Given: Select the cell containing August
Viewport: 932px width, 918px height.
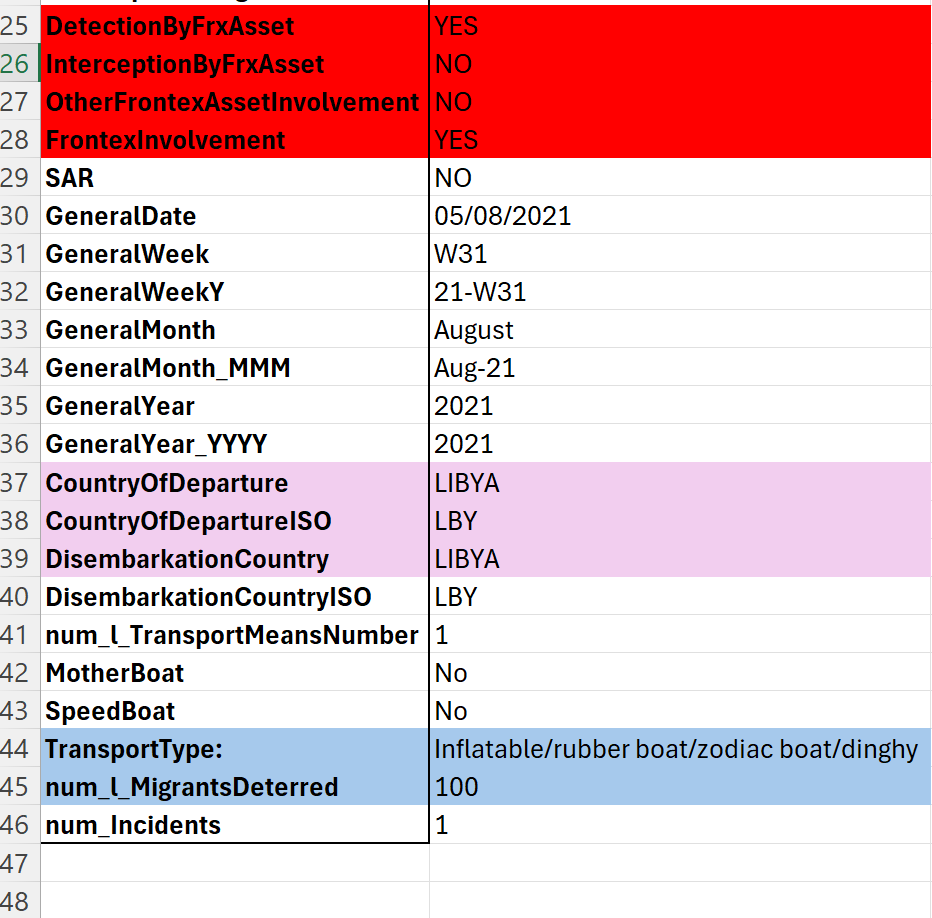Looking at the screenshot, I should [x=474, y=330].
